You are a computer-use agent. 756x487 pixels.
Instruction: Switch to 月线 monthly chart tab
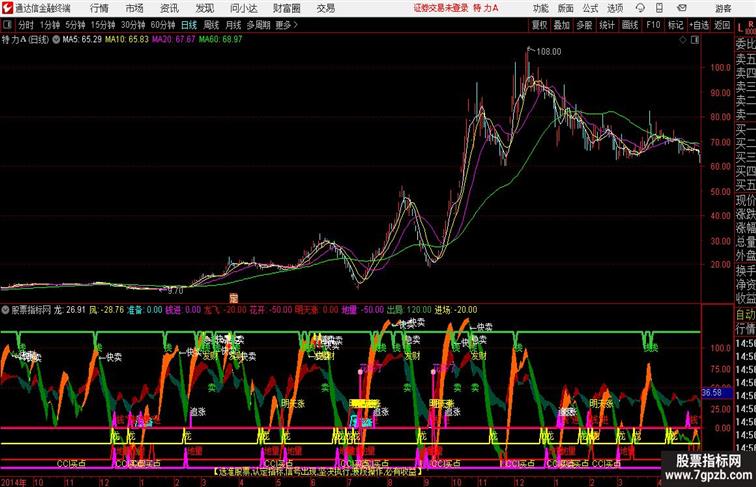(x=233, y=25)
